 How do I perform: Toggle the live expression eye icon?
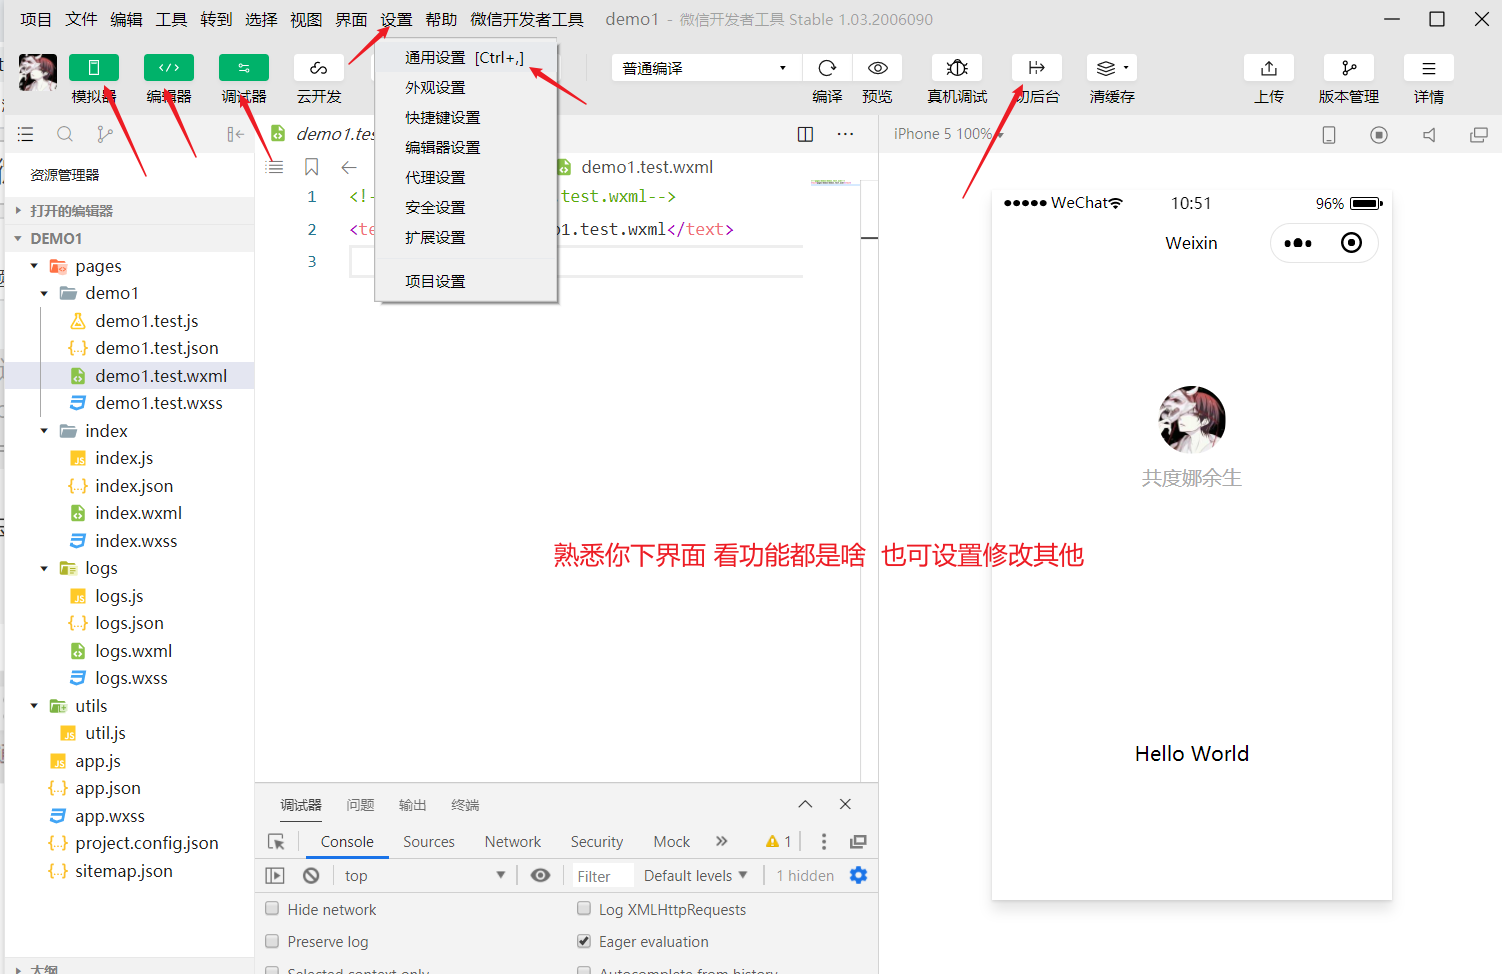coord(540,875)
